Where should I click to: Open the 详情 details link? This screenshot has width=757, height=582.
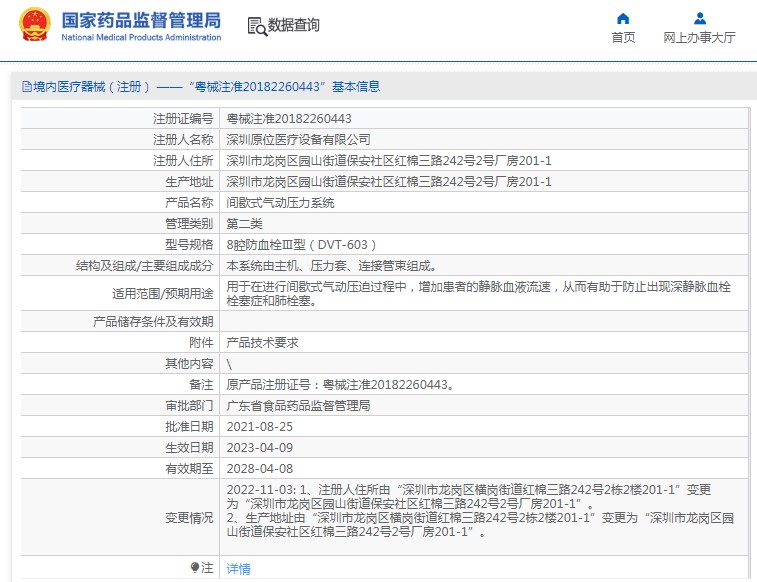pyautogui.click(x=238, y=568)
